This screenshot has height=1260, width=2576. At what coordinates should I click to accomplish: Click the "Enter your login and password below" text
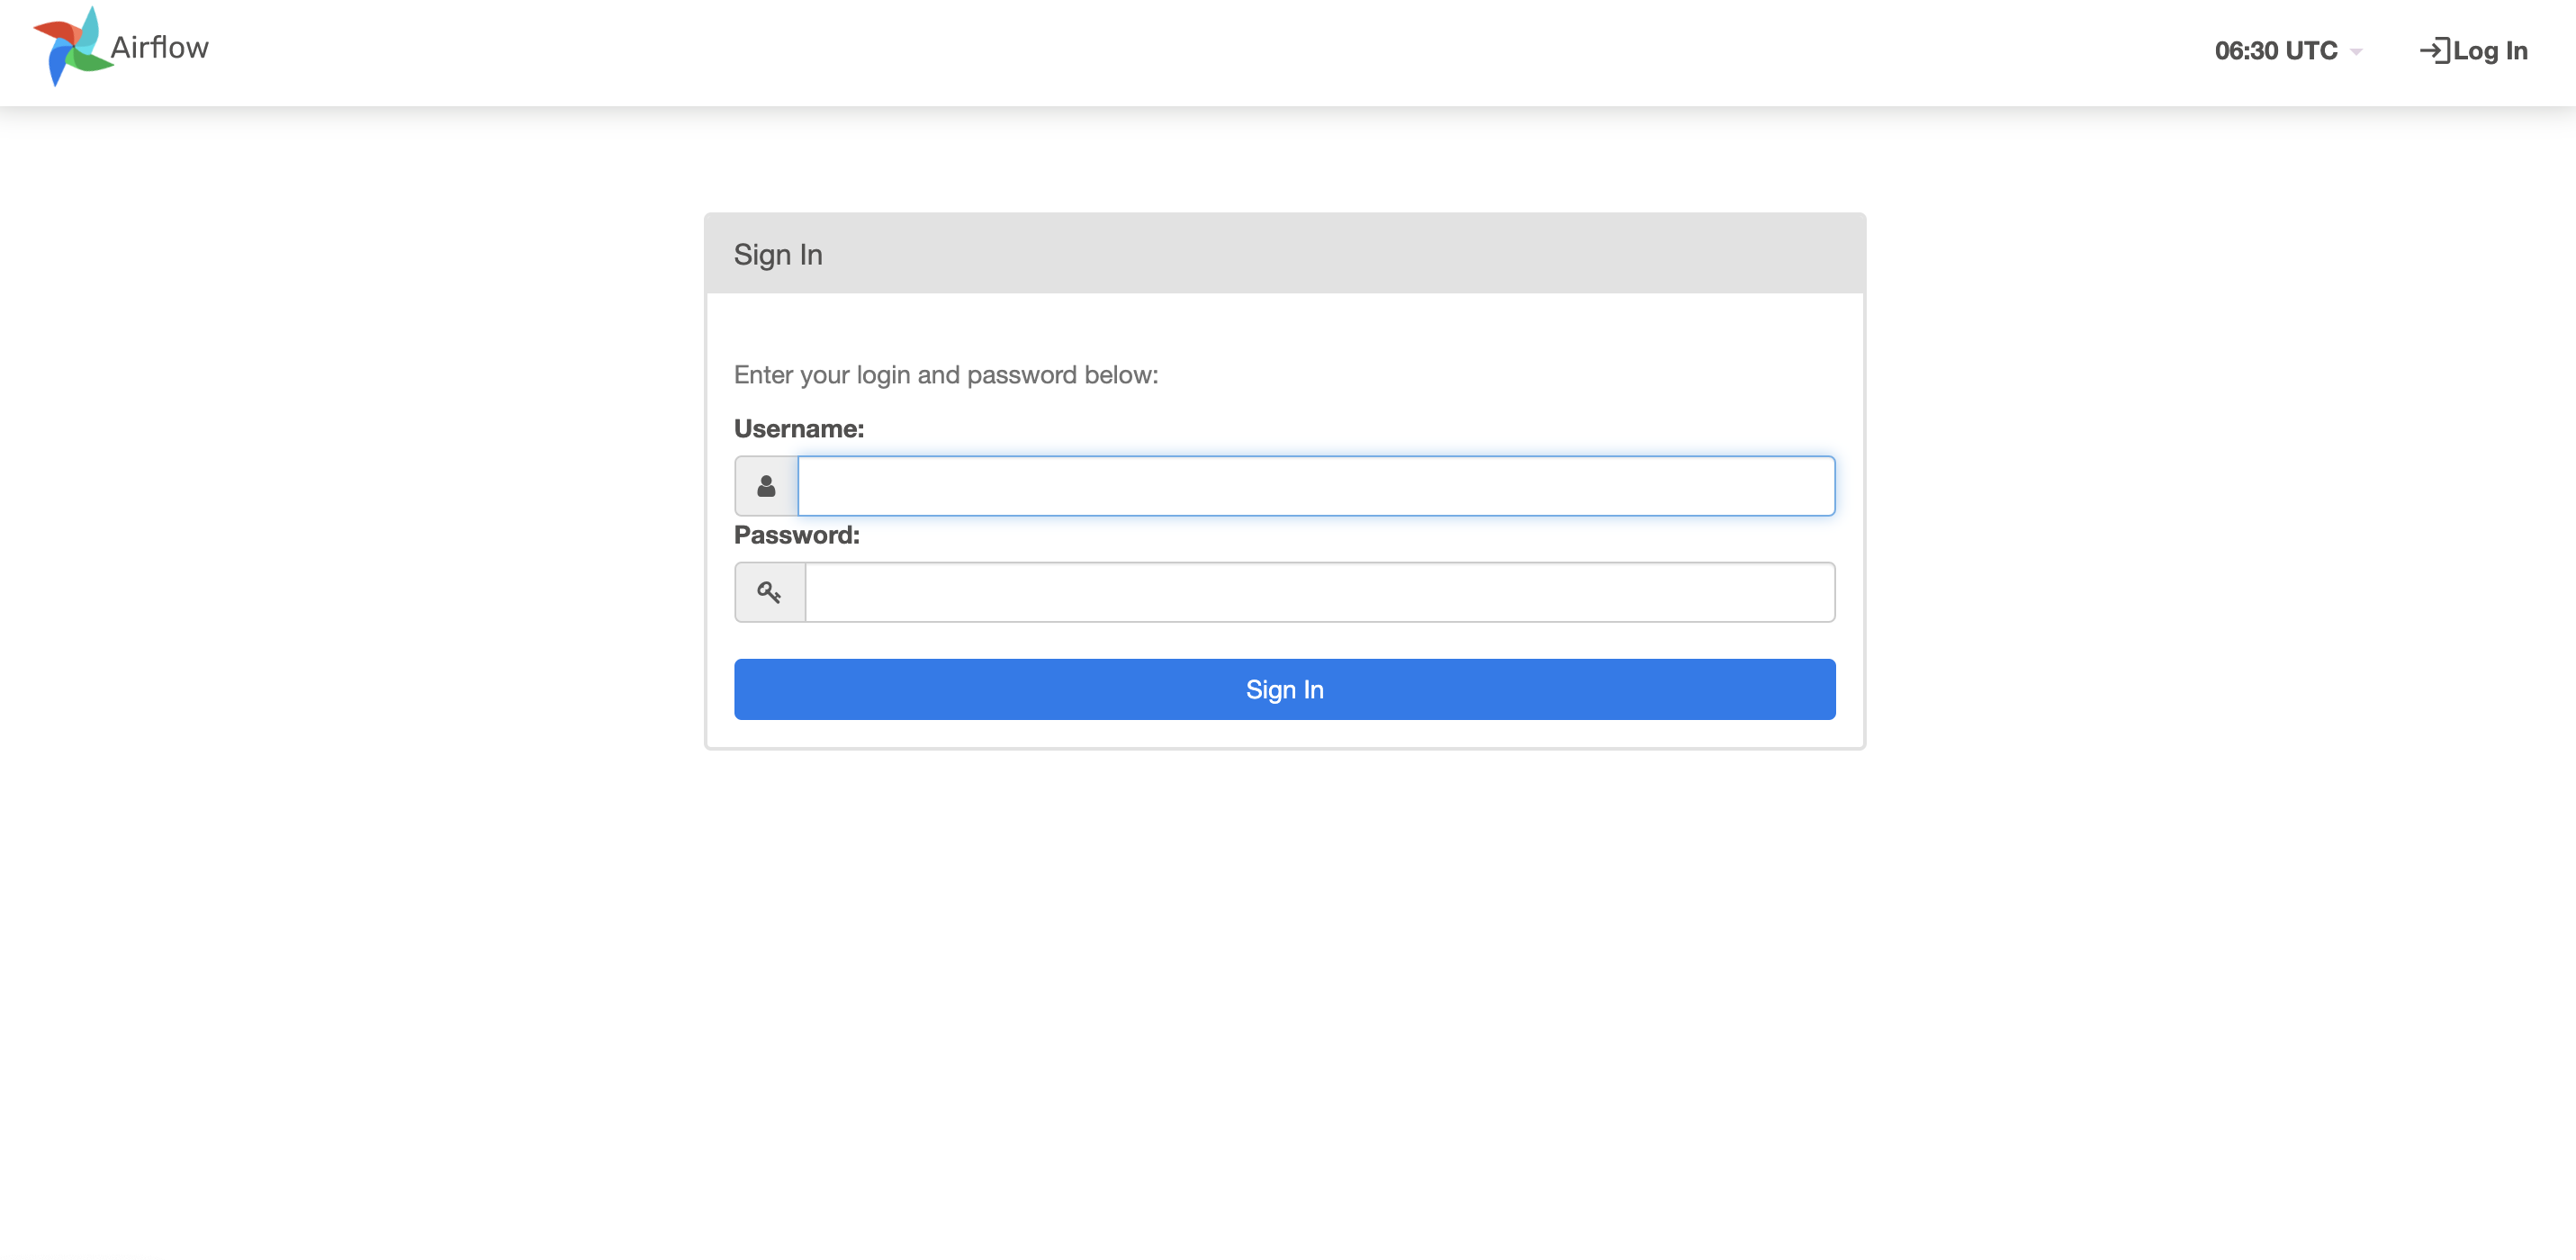click(945, 375)
